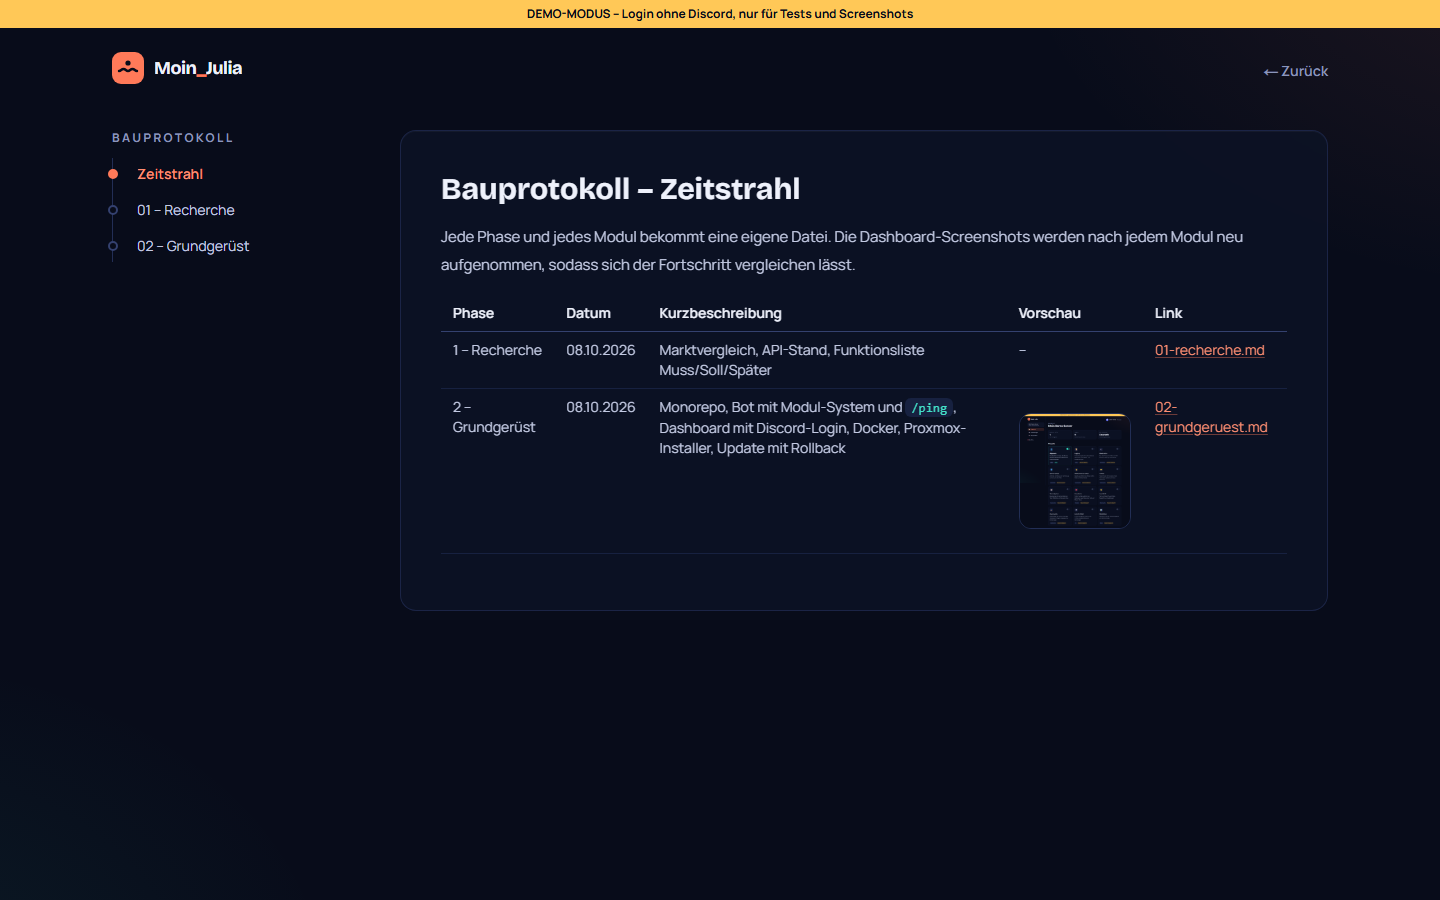Open the 02 – Grundgerüst sidebar entry

tap(193, 246)
